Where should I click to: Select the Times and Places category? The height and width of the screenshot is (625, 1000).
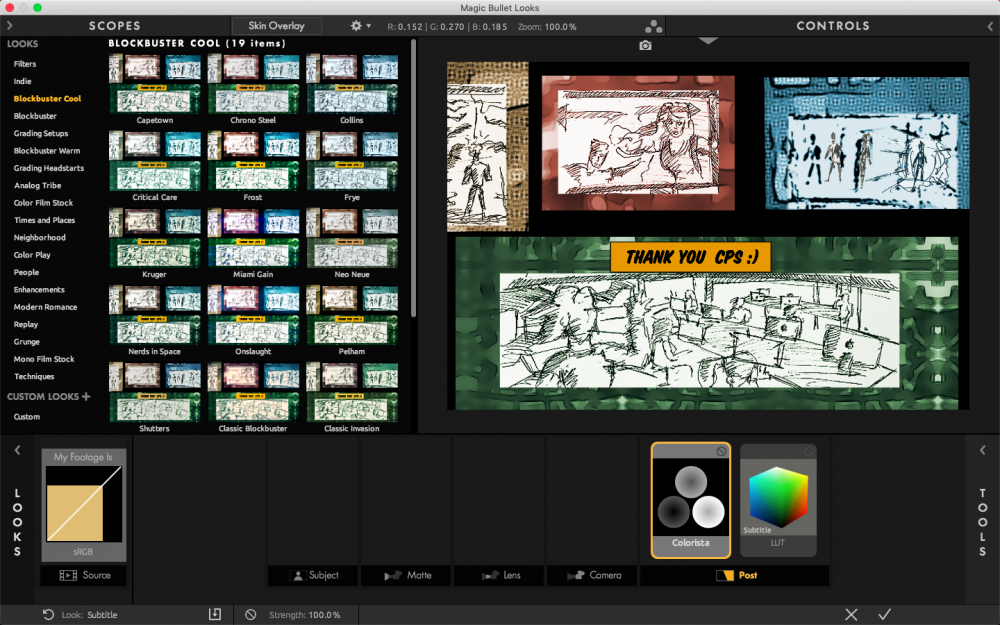pos(44,220)
